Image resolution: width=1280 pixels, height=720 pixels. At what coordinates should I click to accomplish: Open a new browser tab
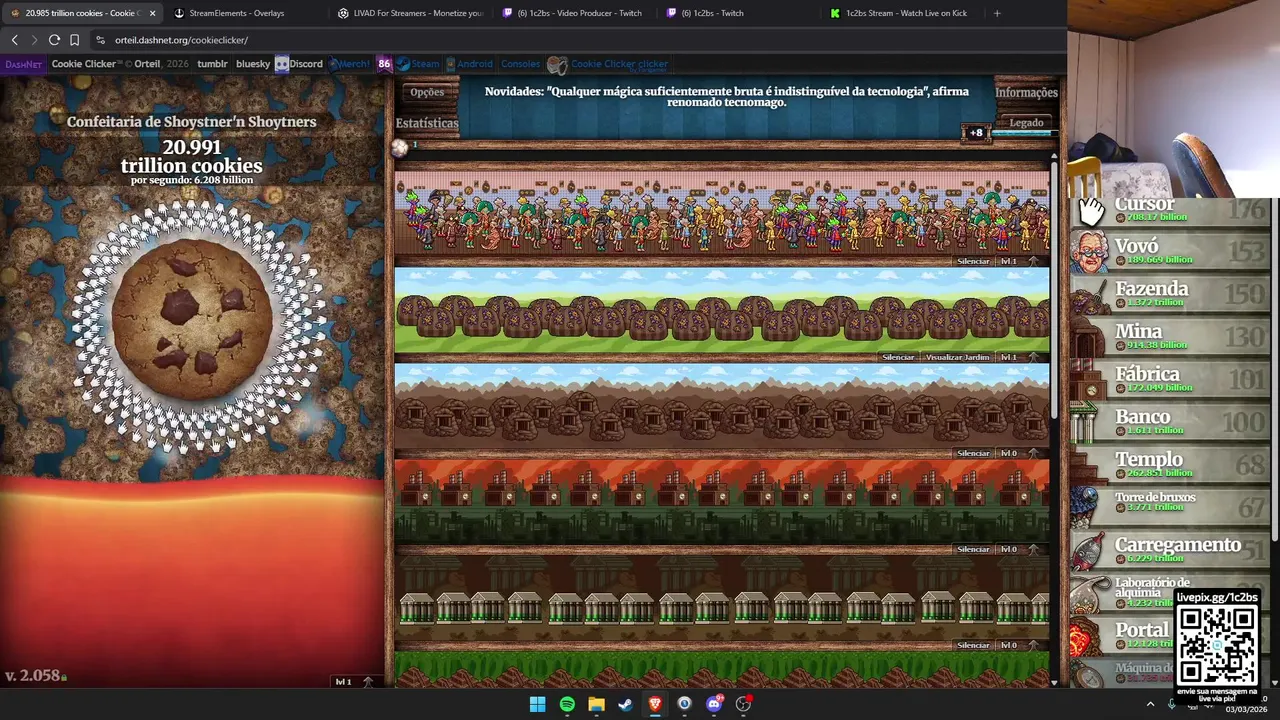pos(997,13)
